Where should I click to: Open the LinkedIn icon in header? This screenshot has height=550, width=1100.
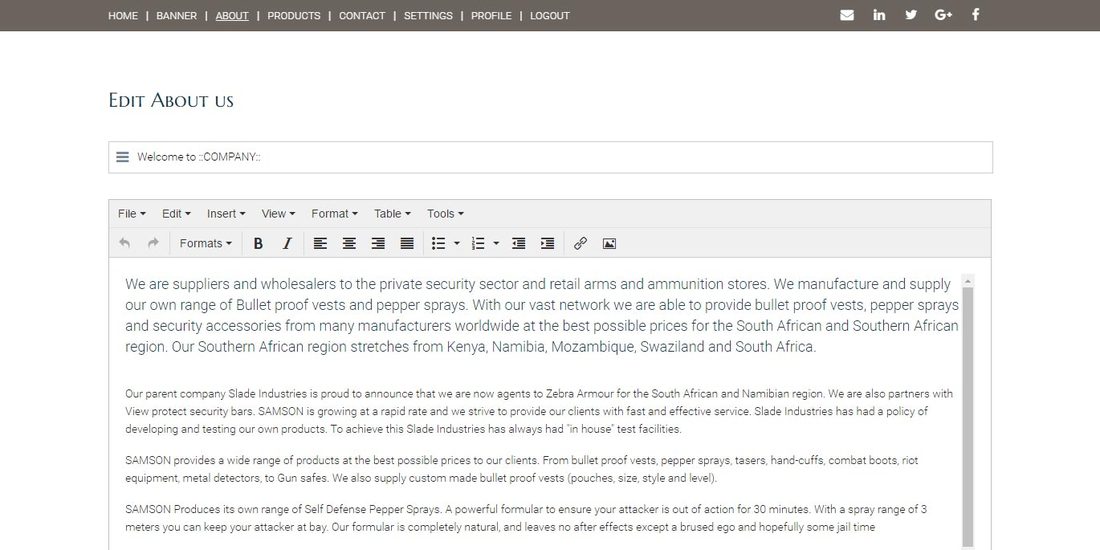pyautogui.click(x=879, y=15)
